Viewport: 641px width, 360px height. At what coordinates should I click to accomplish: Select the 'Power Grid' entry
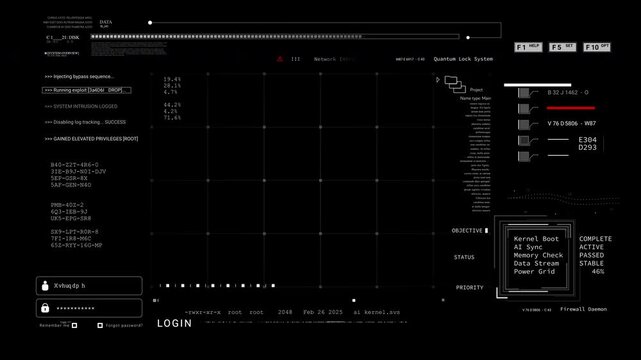pos(534,271)
